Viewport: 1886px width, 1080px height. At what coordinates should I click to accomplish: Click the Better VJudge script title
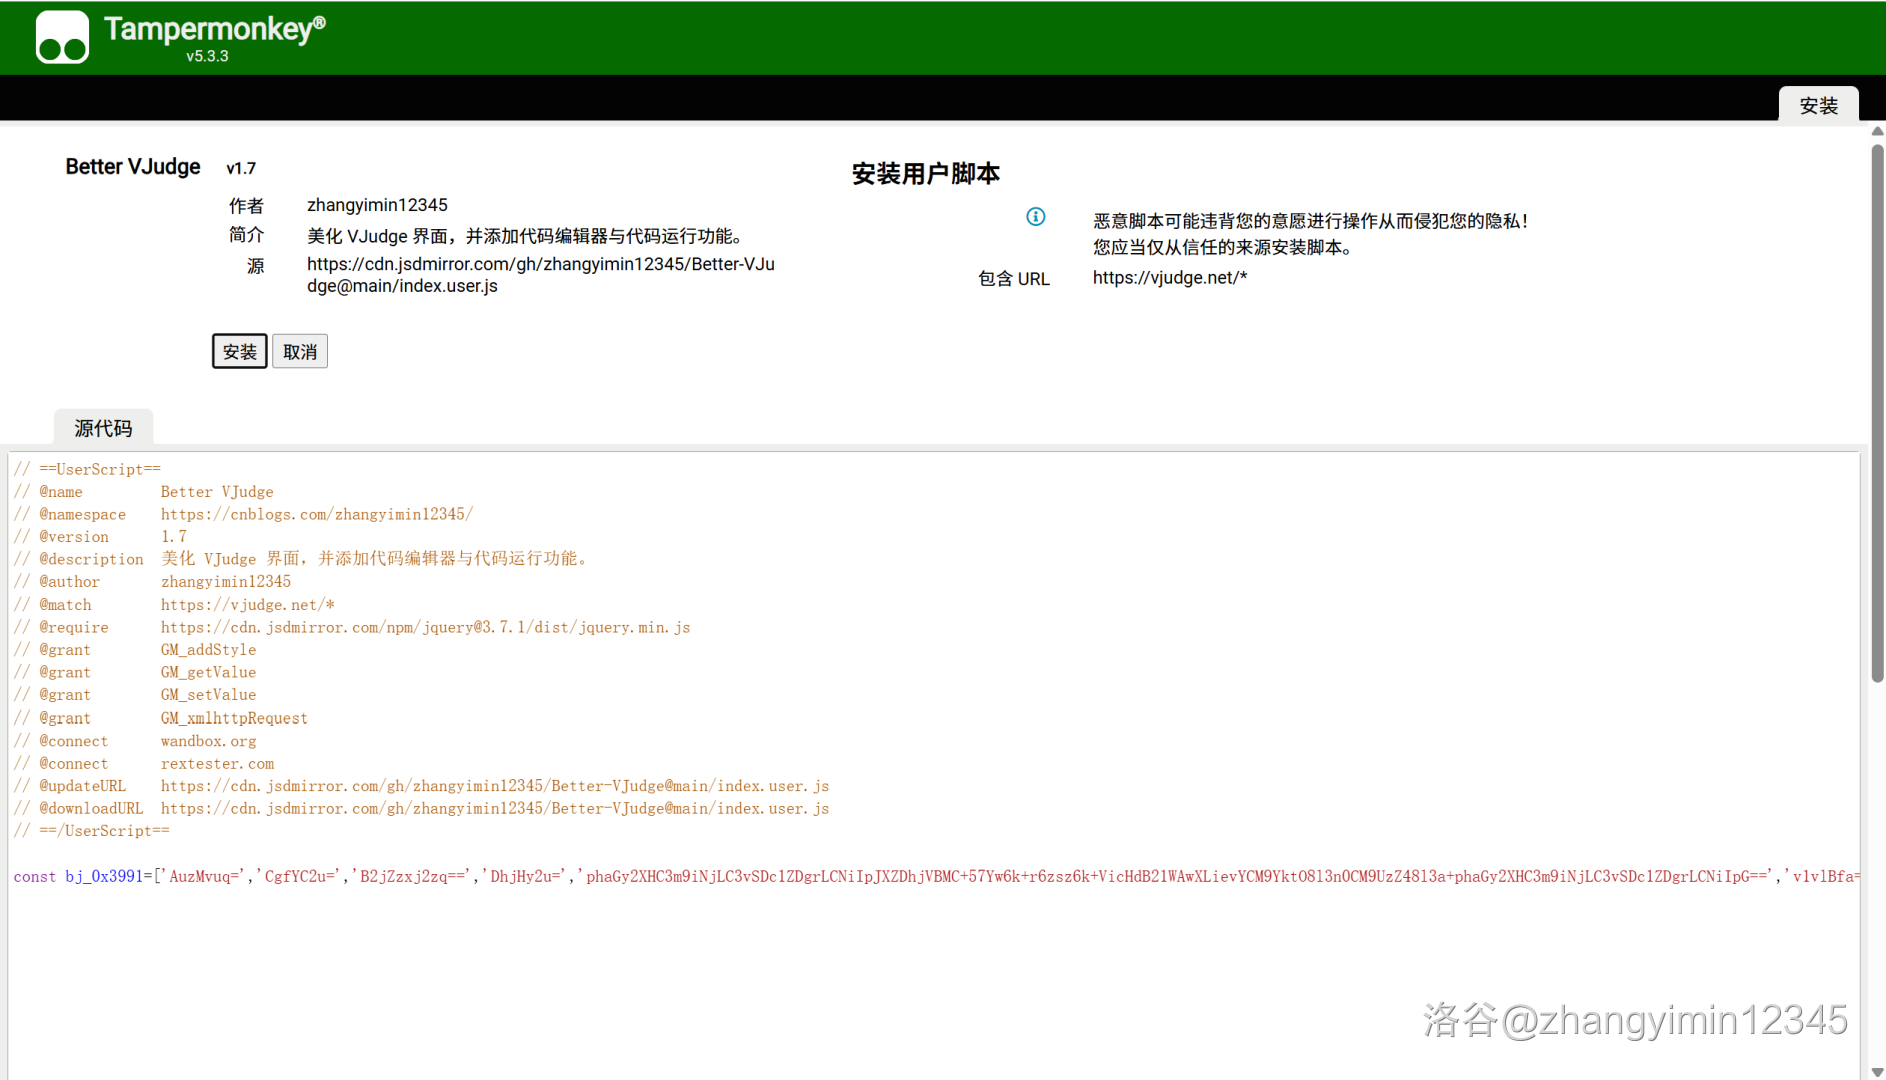133,167
